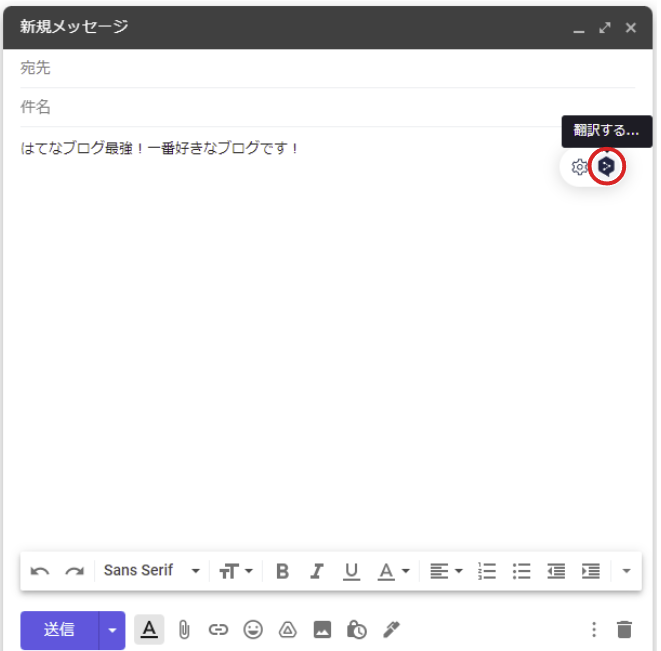Toggle confidential mode lock-clock icon
661x651 pixels.
(357, 630)
